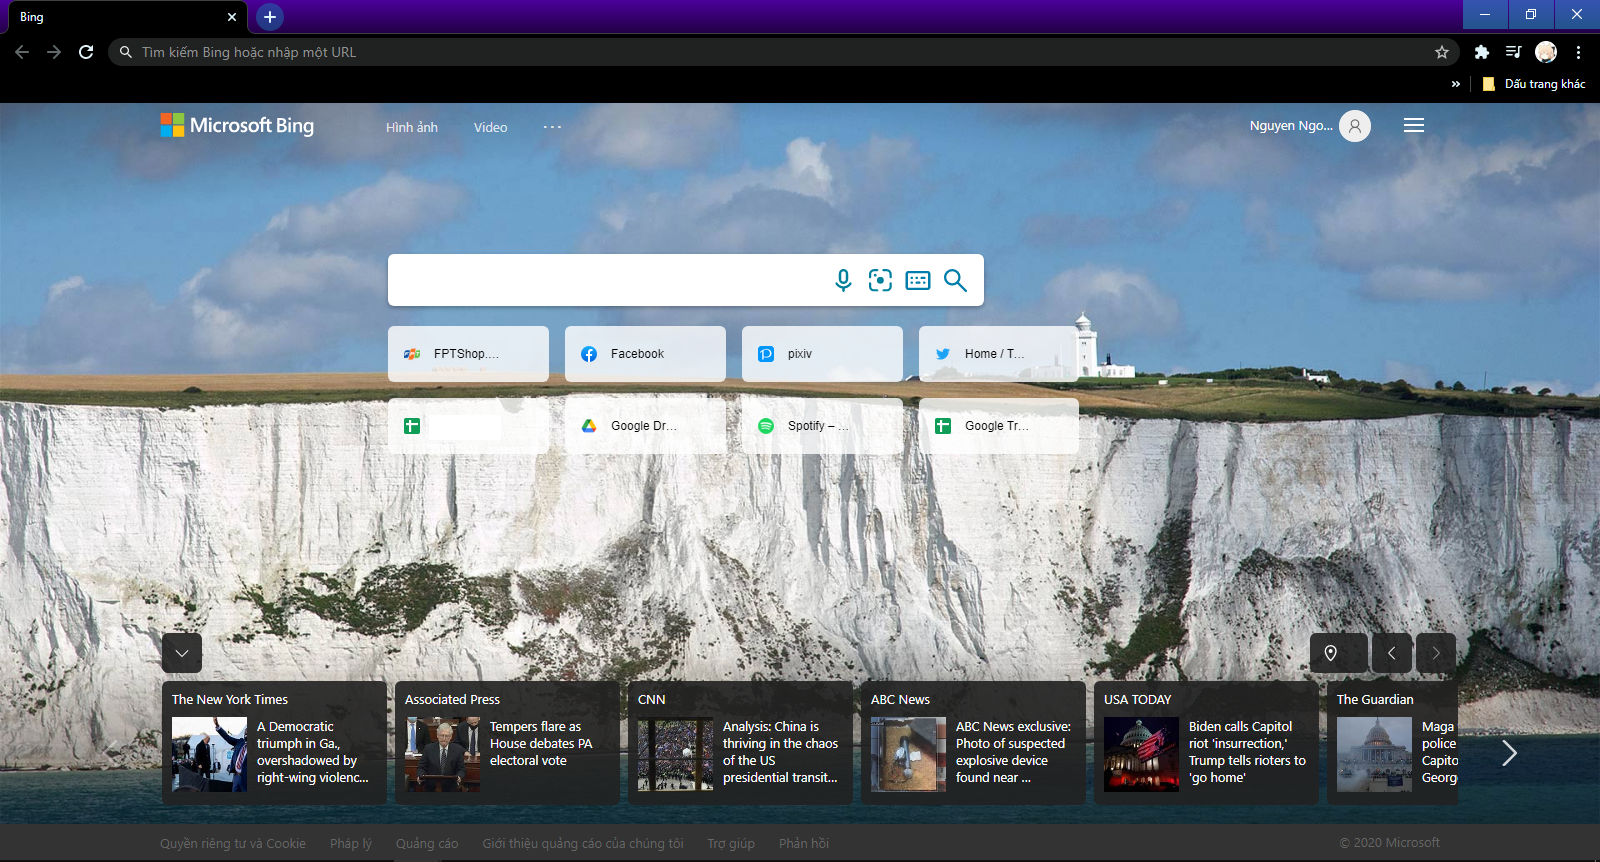Open the 'Phản hồi' feedback link
This screenshot has width=1600, height=862.
click(x=804, y=843)
